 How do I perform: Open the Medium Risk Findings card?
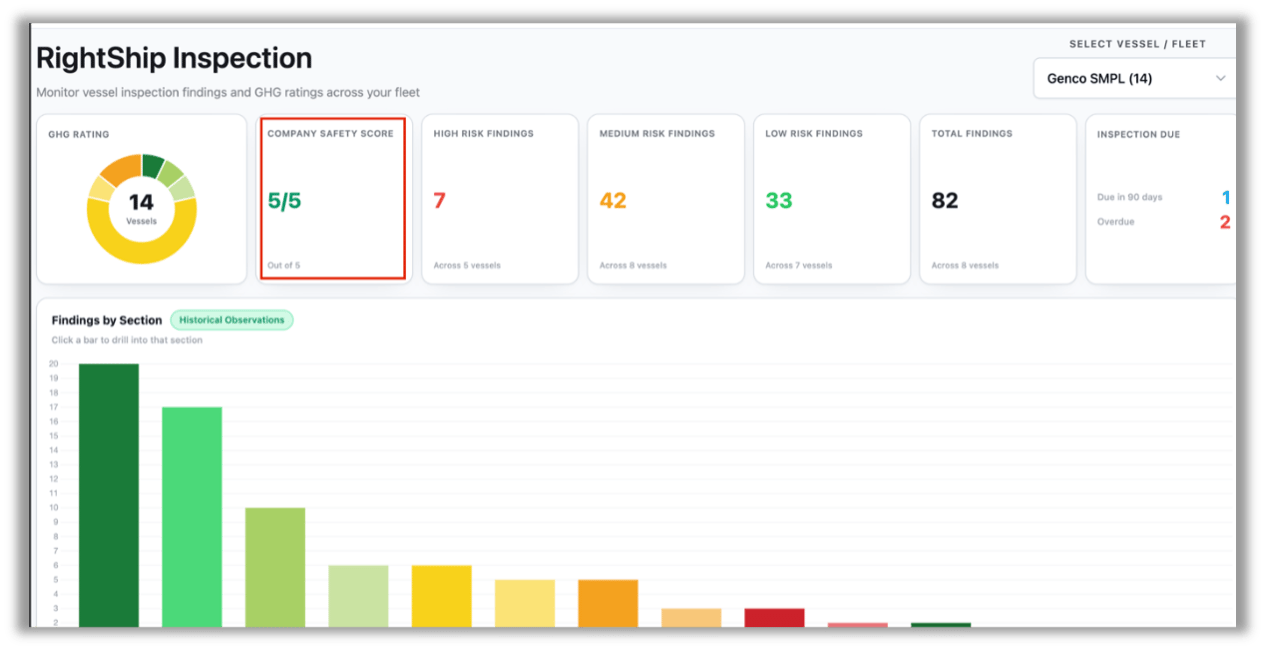666,199
